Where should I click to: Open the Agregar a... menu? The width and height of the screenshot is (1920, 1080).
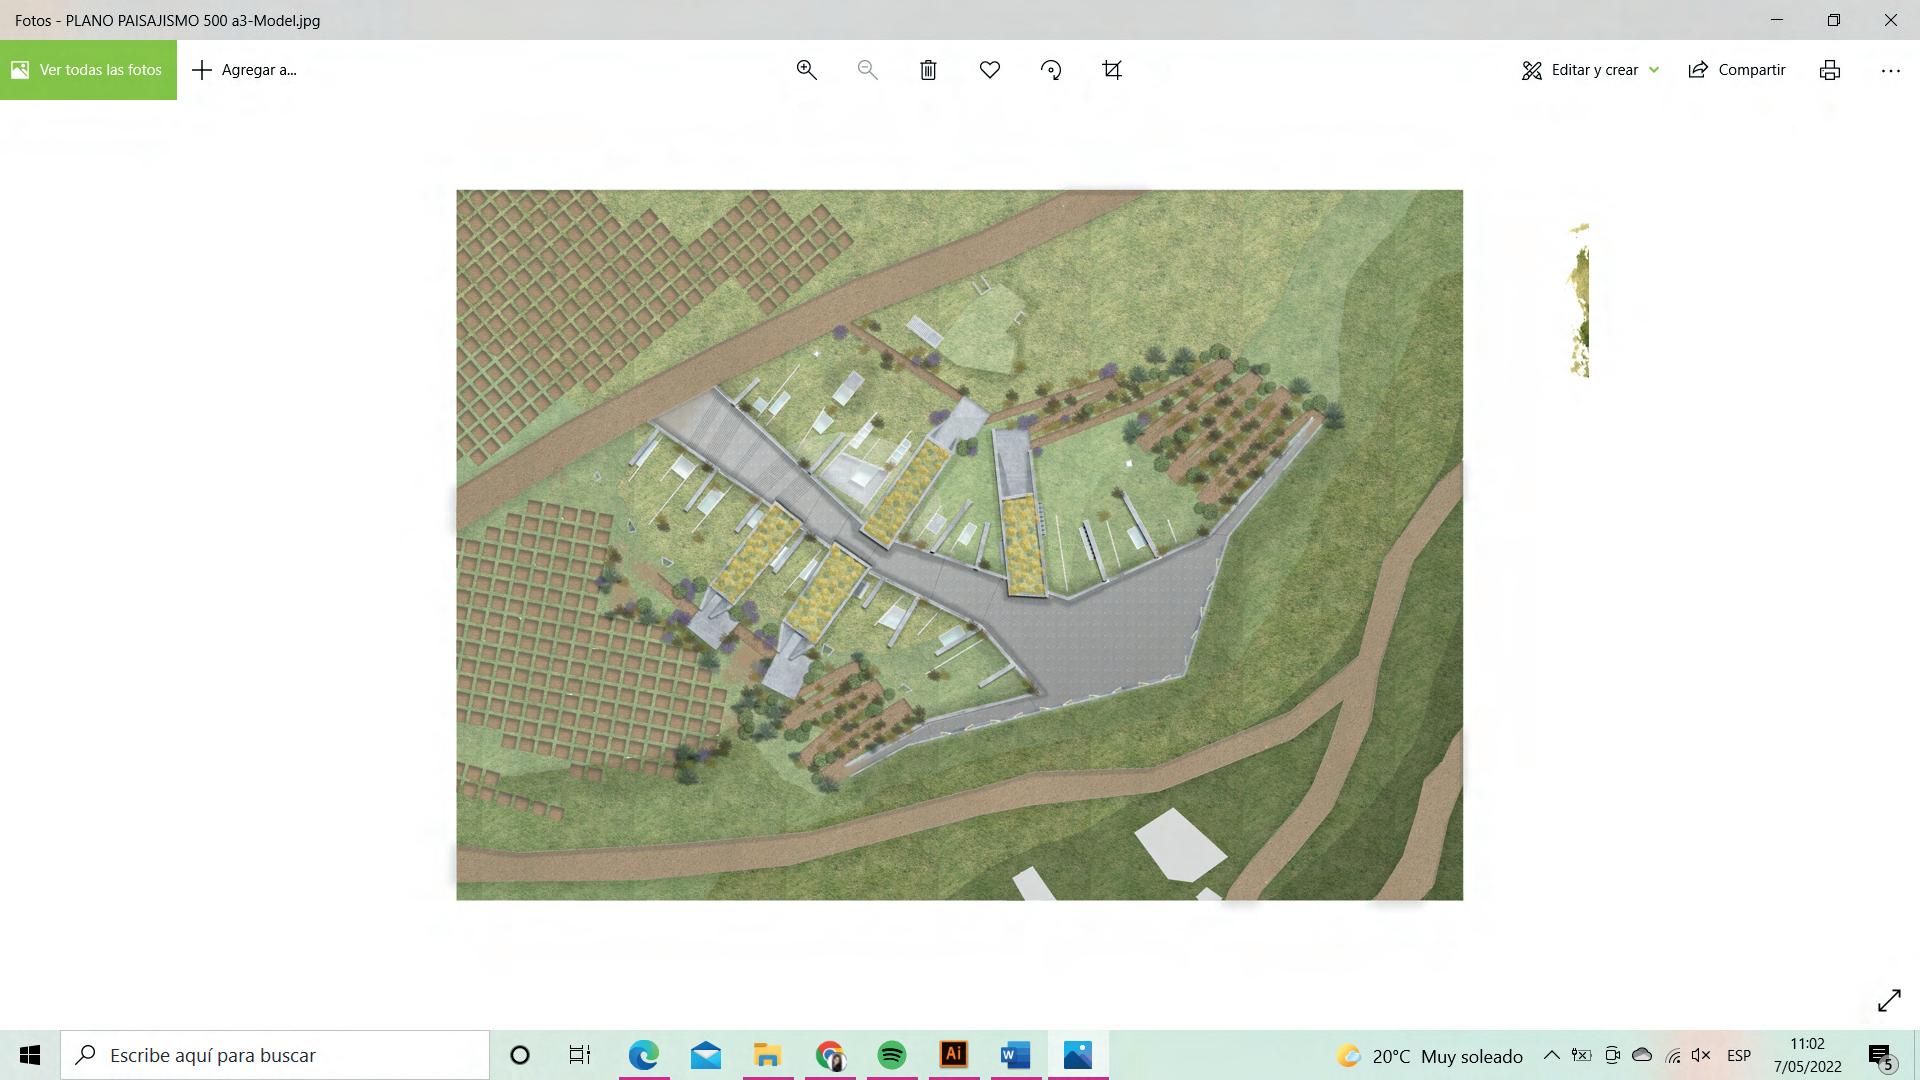(245, 70)
